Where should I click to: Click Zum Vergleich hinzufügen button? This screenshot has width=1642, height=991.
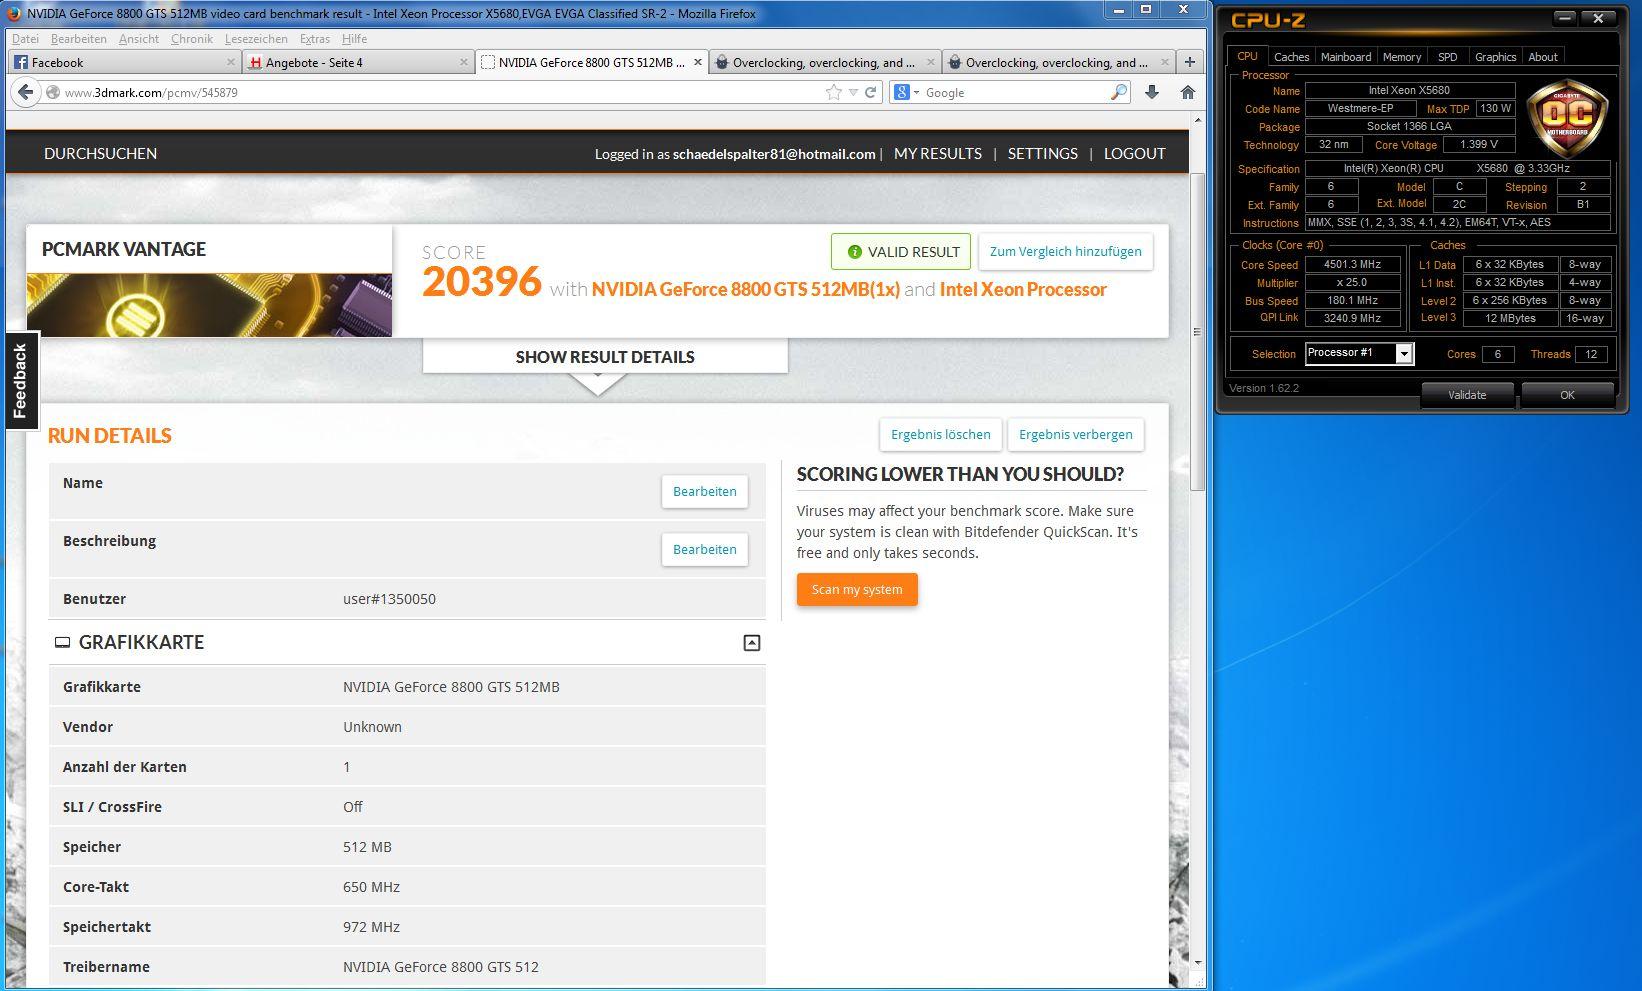tap(1065, 252)
